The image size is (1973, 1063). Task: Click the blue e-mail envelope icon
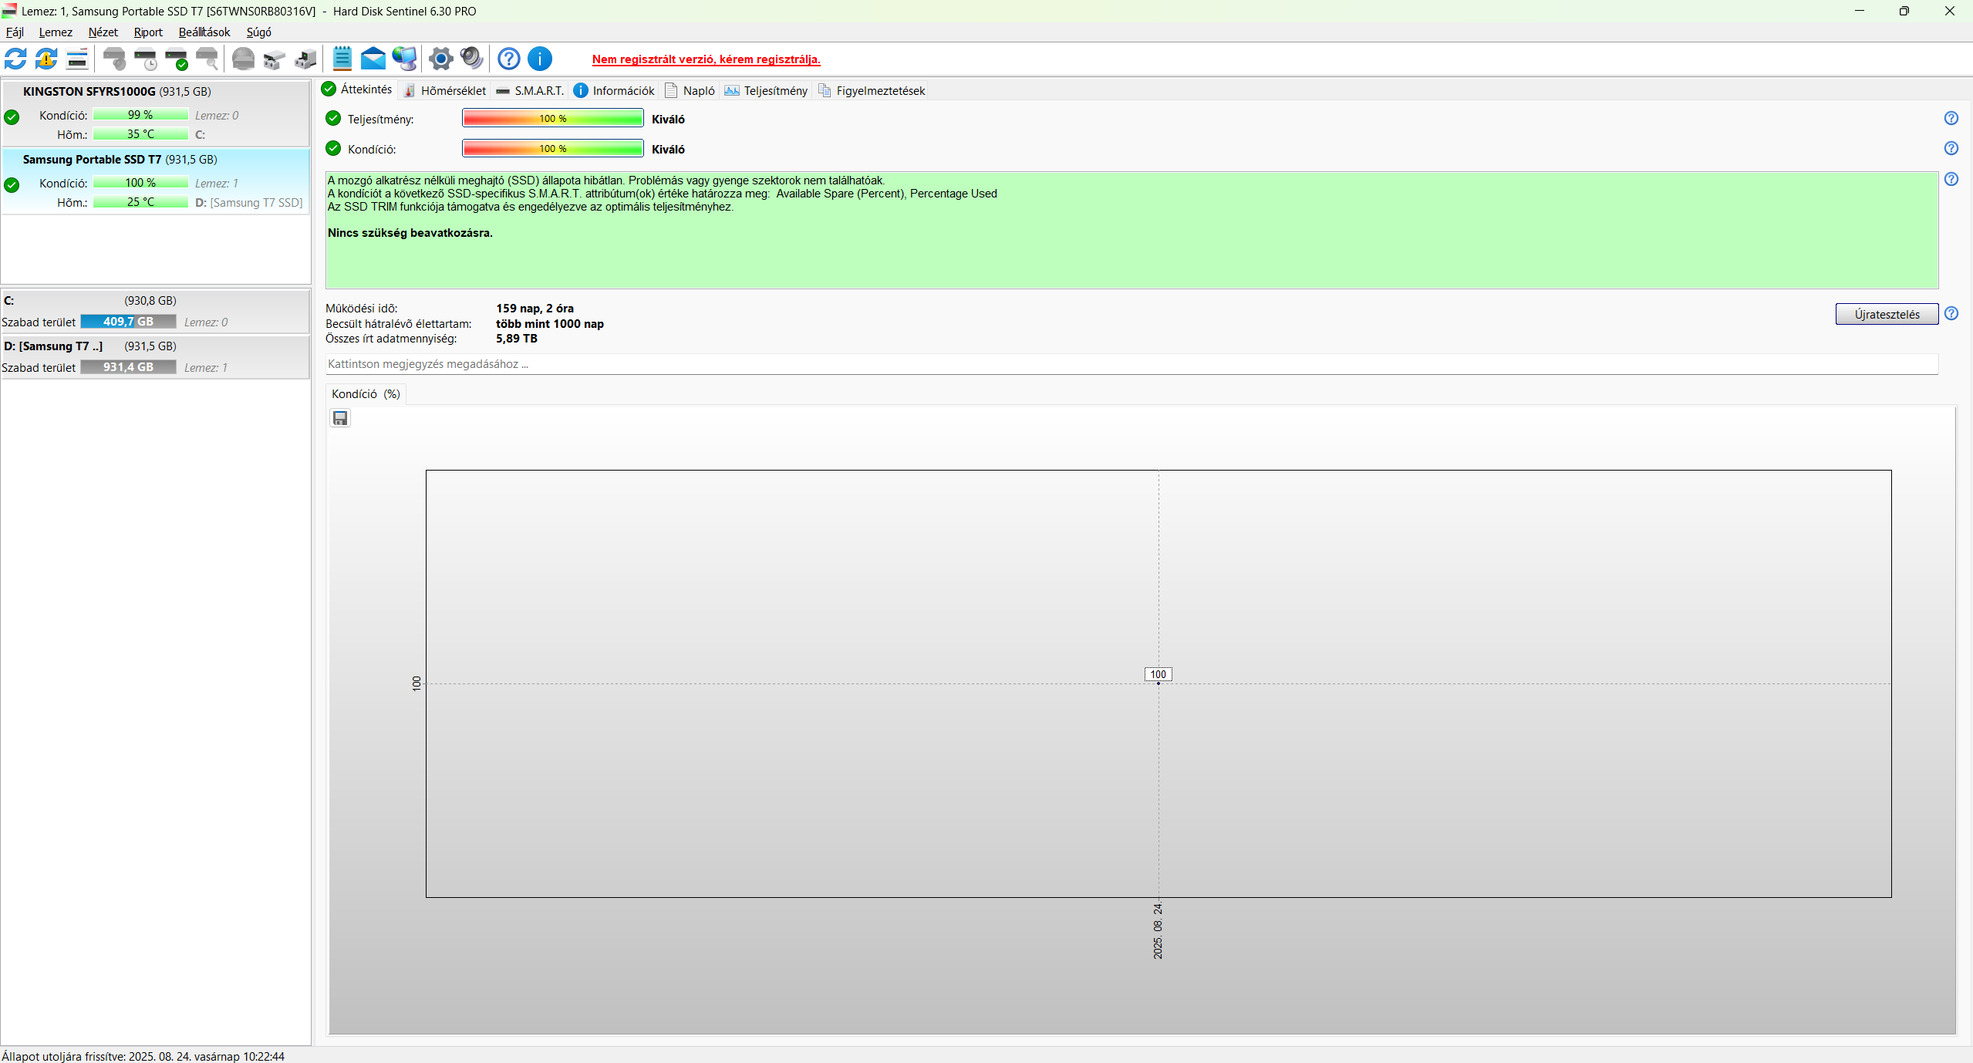pyautogui.click(x=373, y=59)
